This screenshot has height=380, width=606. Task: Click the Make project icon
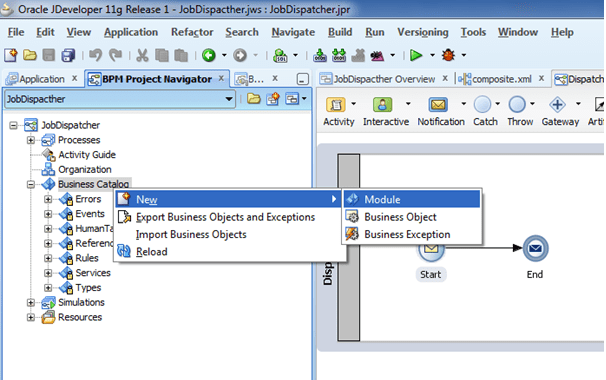pyautogui.click(x=320, y=55)
